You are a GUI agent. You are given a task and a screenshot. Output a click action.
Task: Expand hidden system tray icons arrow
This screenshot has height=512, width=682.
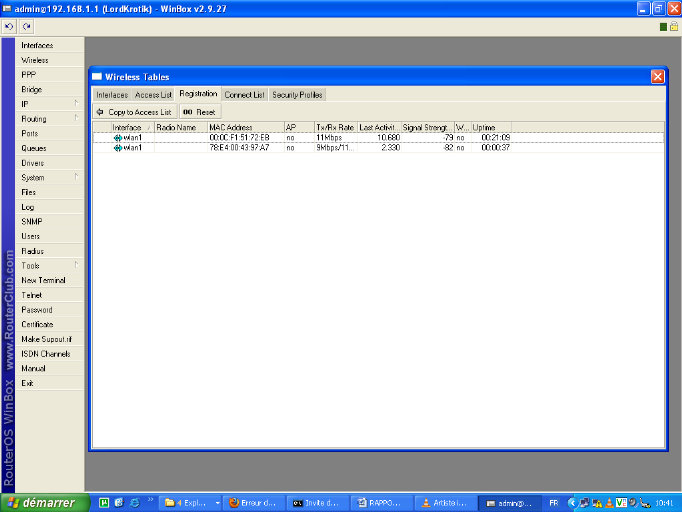572,503
